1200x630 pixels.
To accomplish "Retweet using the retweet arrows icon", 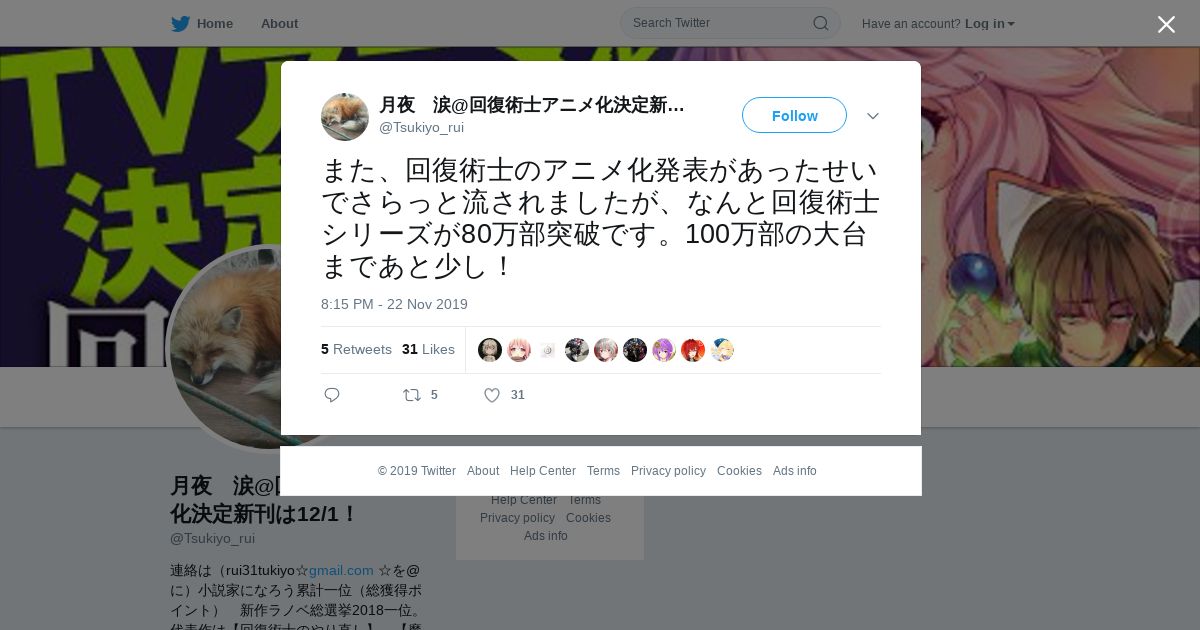I will (412, 395).
